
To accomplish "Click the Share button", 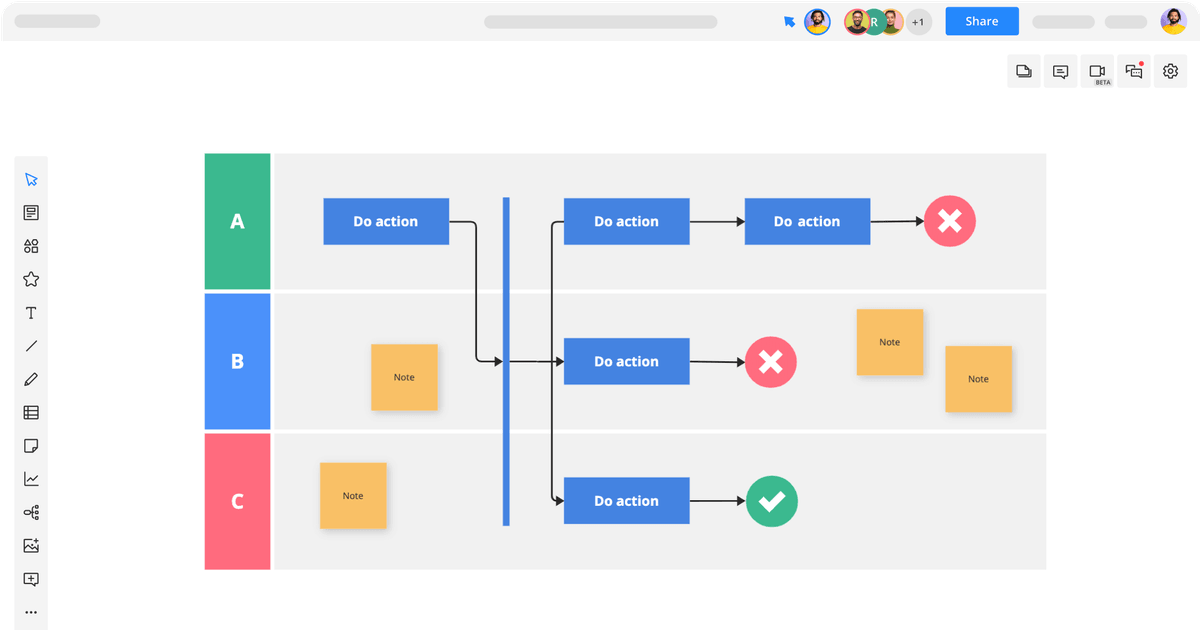I will click(x=981, y=21).
